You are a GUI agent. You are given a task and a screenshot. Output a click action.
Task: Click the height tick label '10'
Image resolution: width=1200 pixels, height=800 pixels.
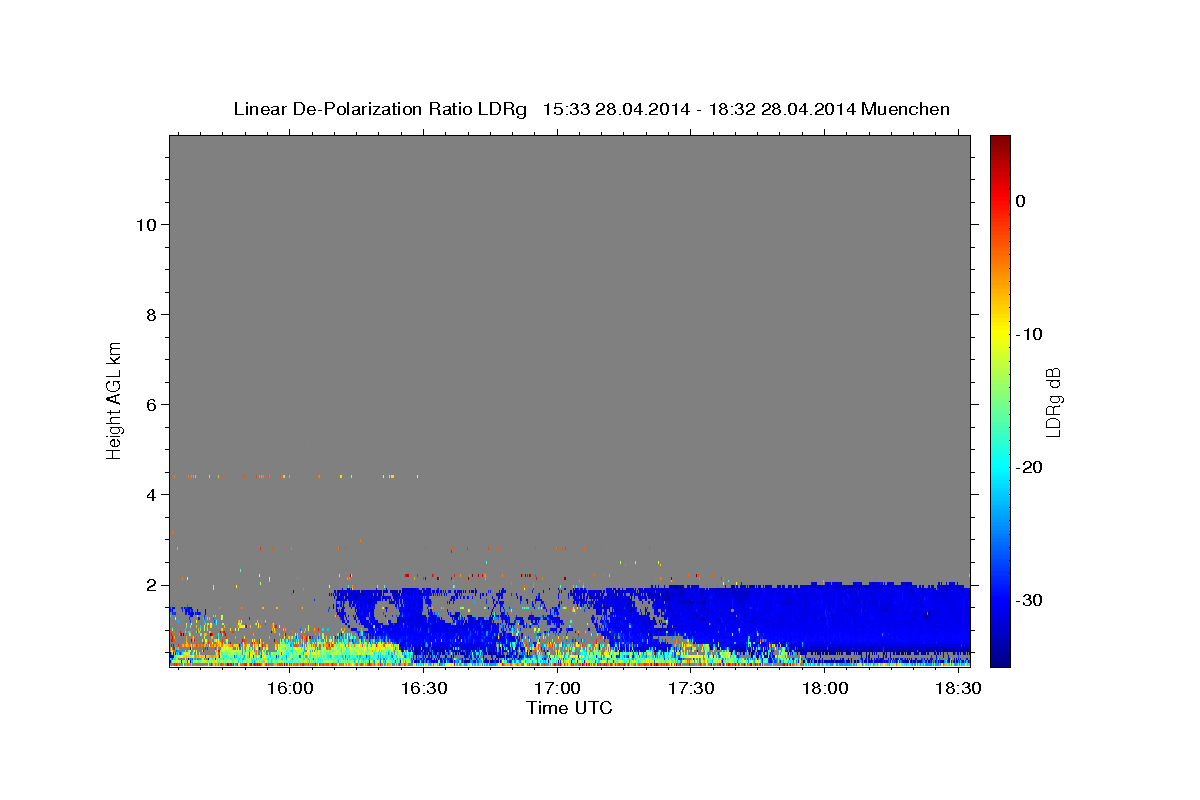pyautogui.click(x=145, y=224)
